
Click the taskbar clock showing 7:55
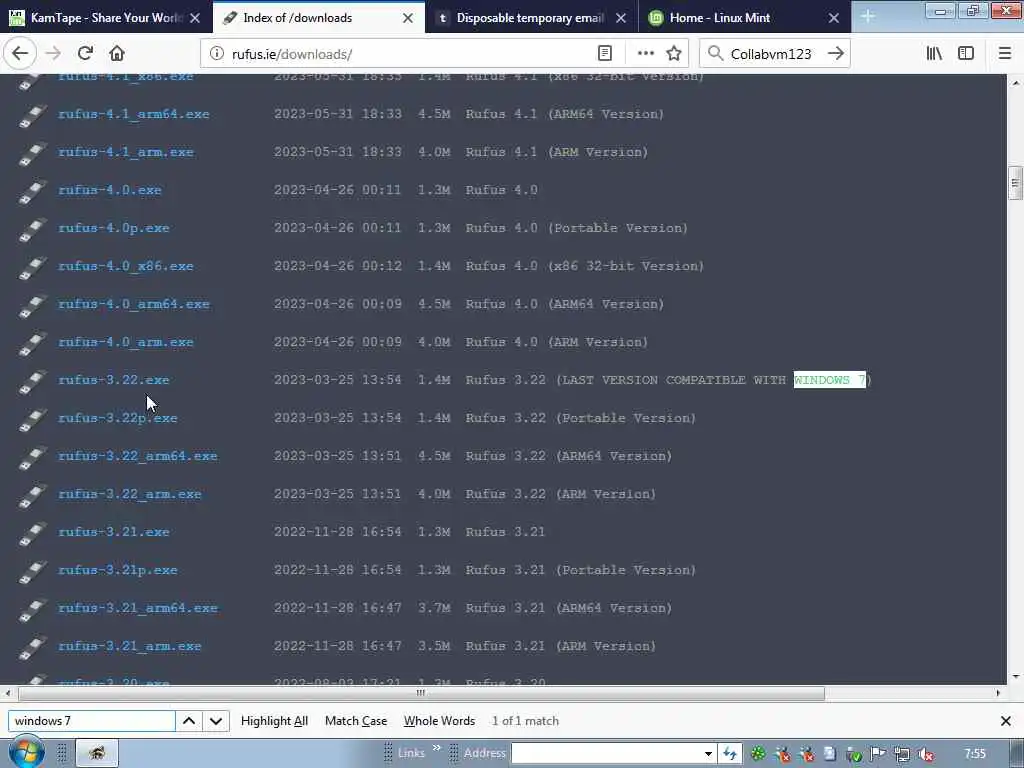click(x=975, y=754)
